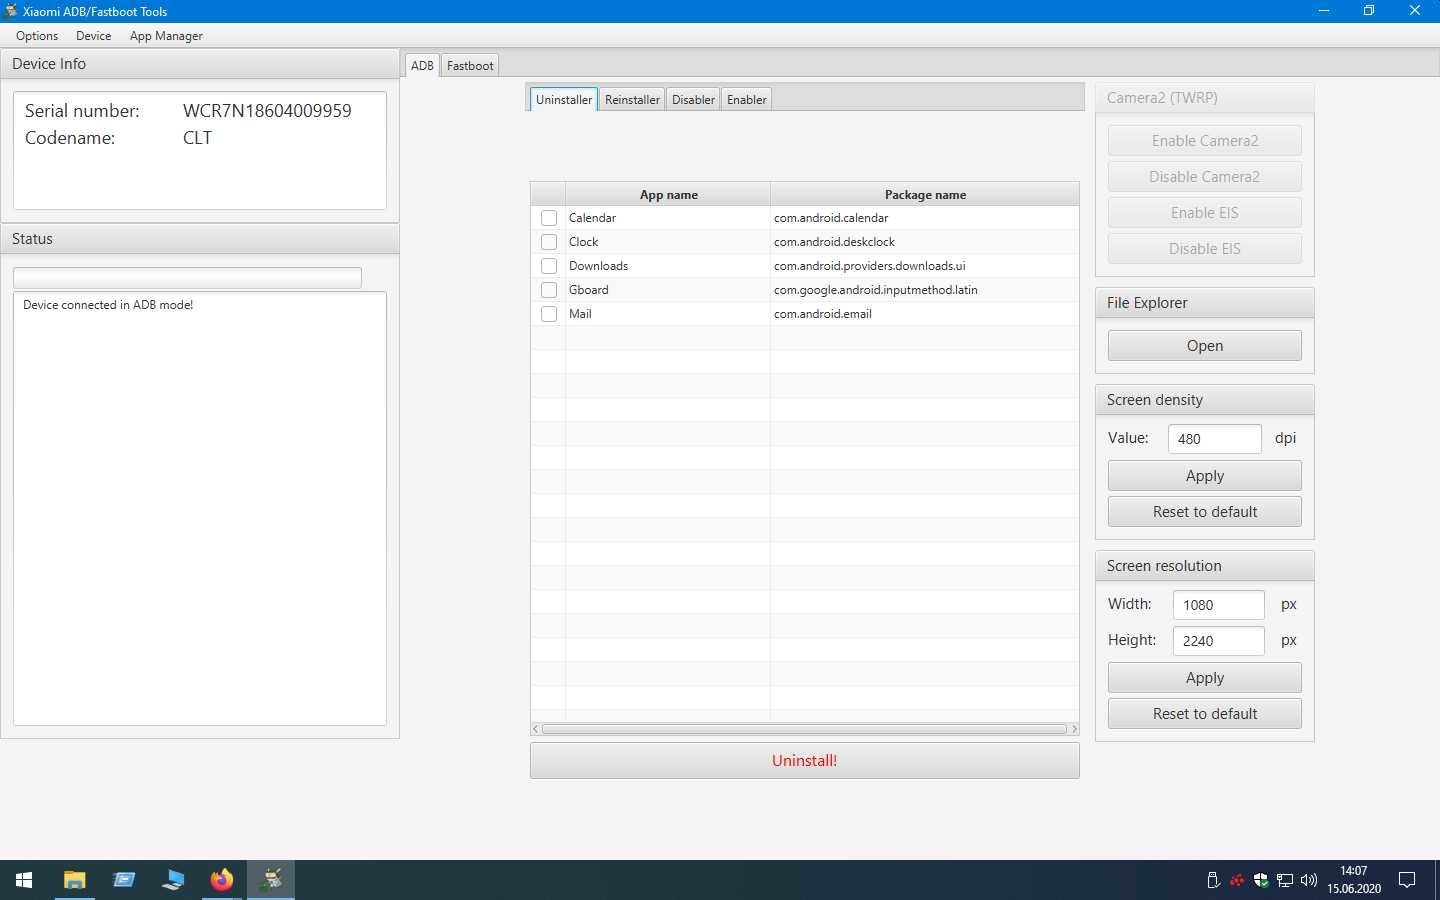Open the network tray icon
This screenshot has width=1440, height=900.
pos(1285,880)
